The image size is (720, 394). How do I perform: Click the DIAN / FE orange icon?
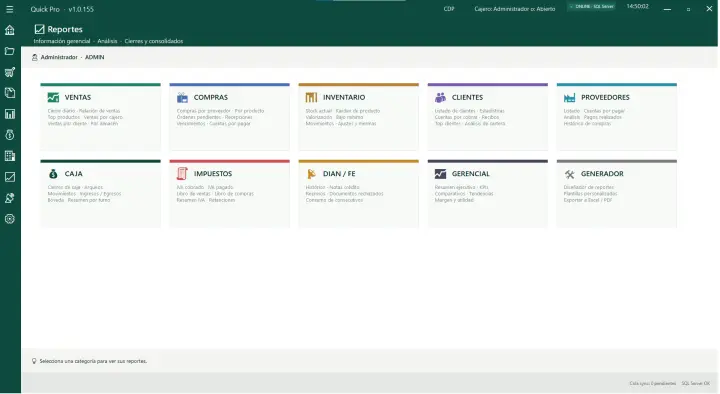point(311,174)
